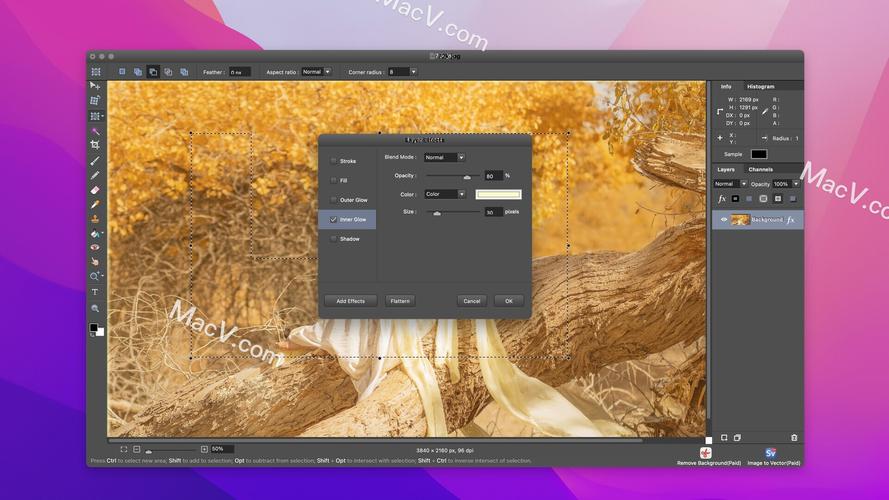Switch to the Layers tab
889x500 pixels.
point(726,169)
